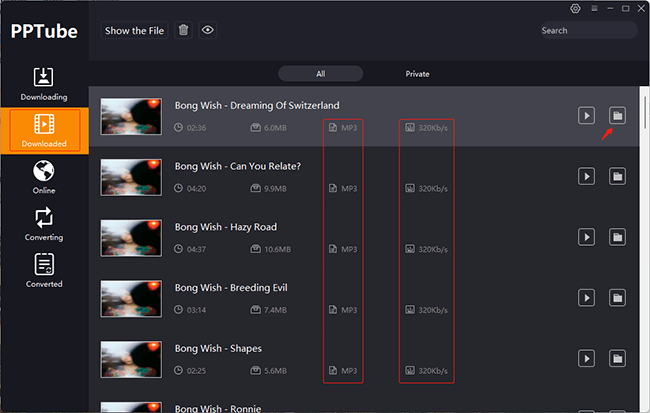
Task: Click title Bong Wish - Hazy Road
Action: (226, 227)
